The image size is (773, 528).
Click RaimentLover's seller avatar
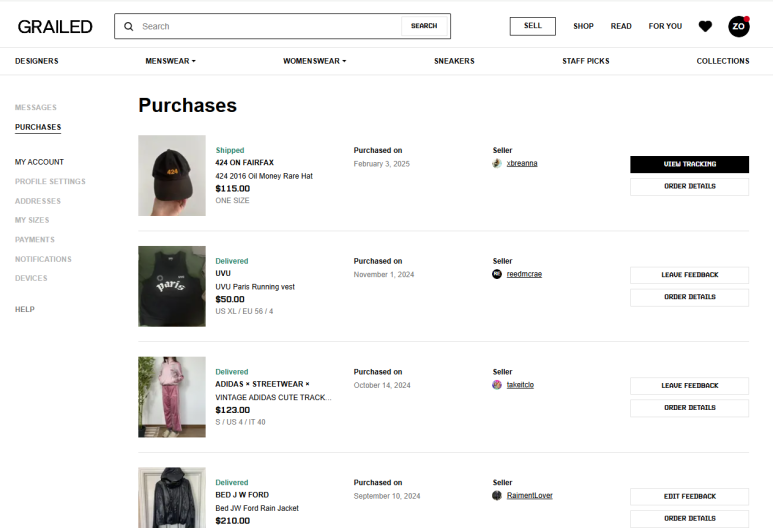coord(497,495)
